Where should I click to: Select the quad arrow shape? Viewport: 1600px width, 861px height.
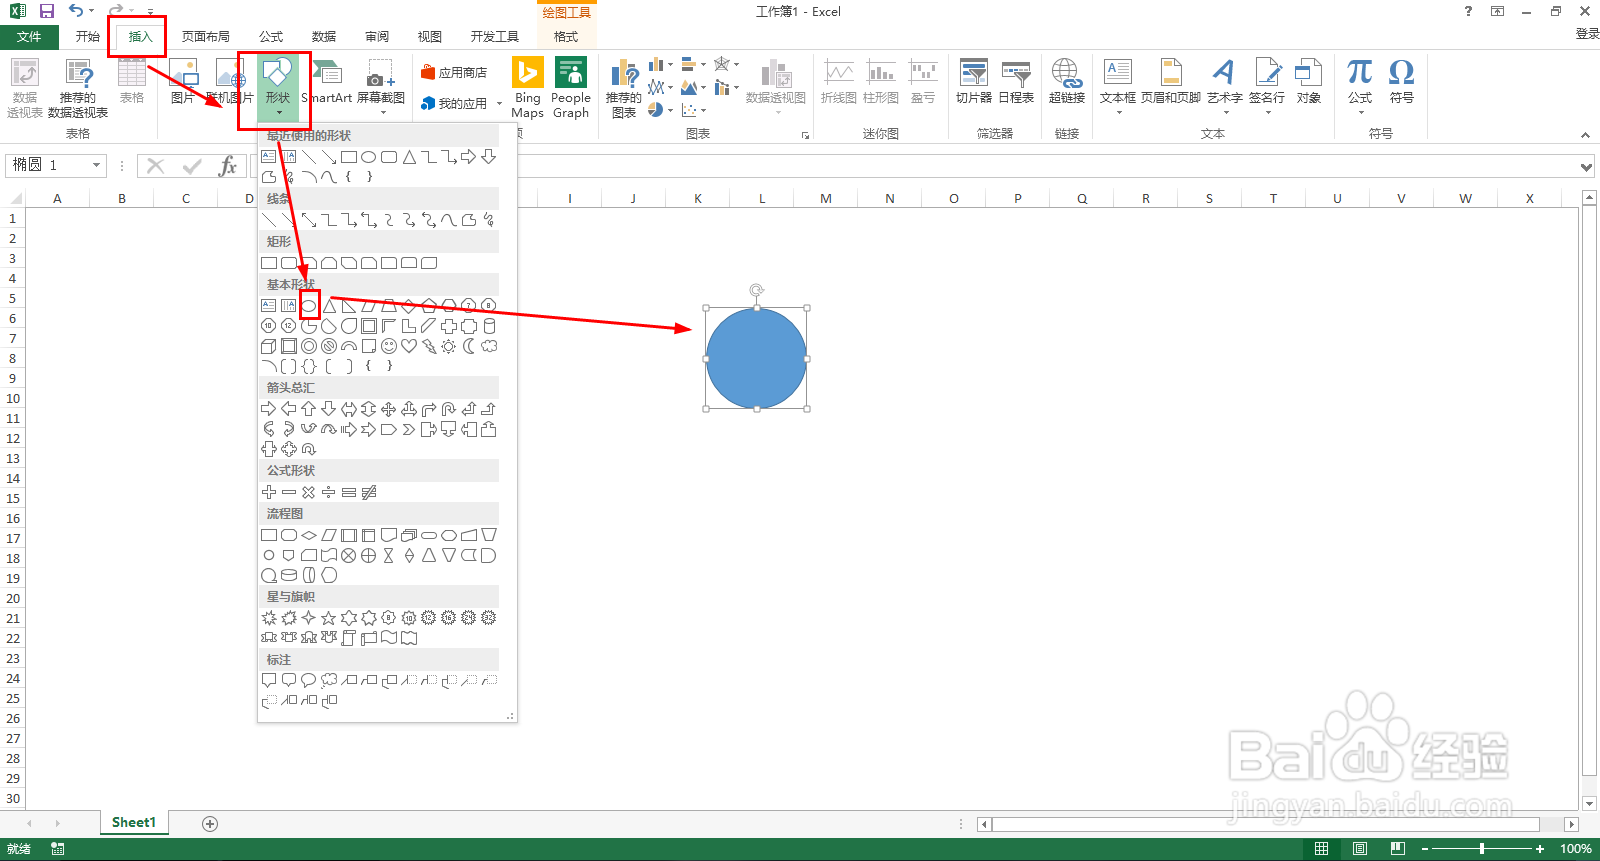[389, 409]
